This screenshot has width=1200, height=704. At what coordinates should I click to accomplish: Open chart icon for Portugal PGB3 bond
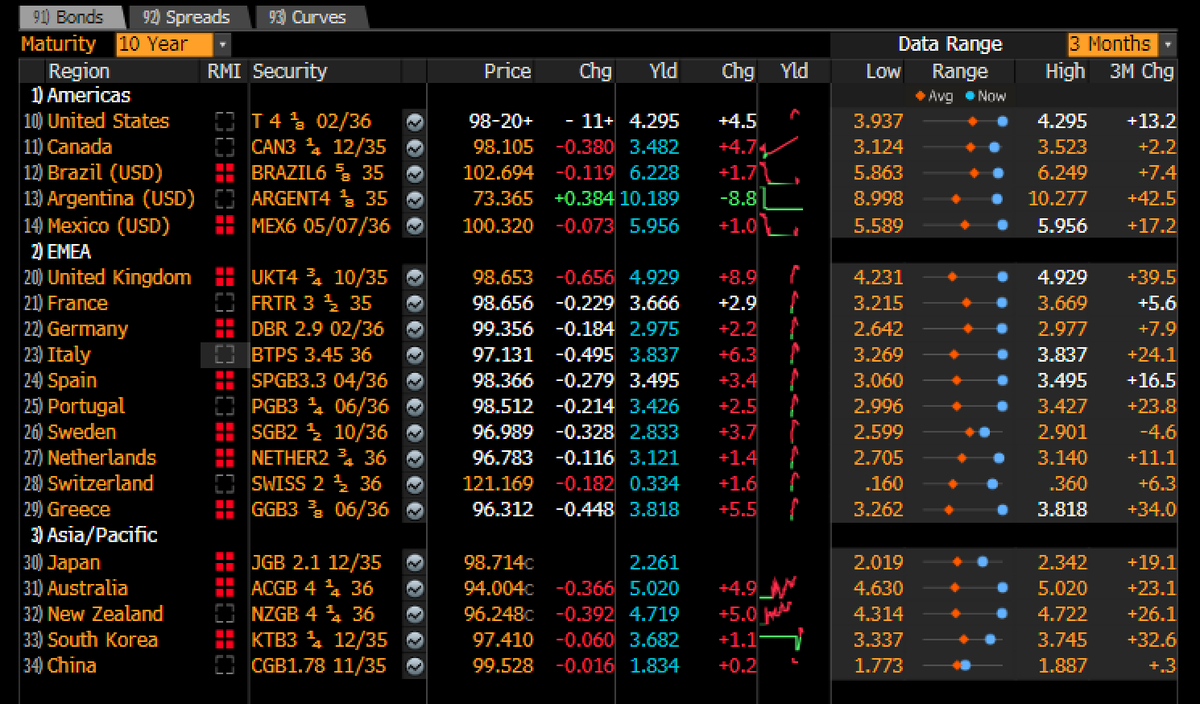coord(414,407)
